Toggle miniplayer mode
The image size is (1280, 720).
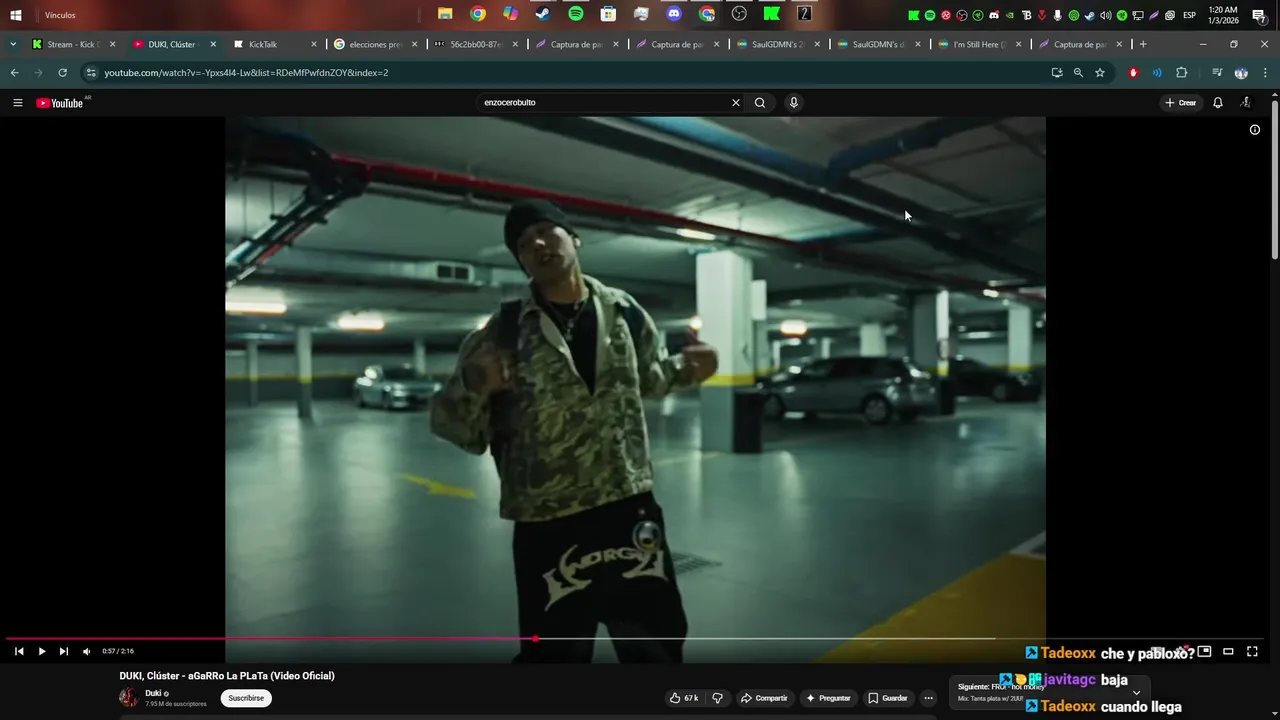[x=1205, y=651]
